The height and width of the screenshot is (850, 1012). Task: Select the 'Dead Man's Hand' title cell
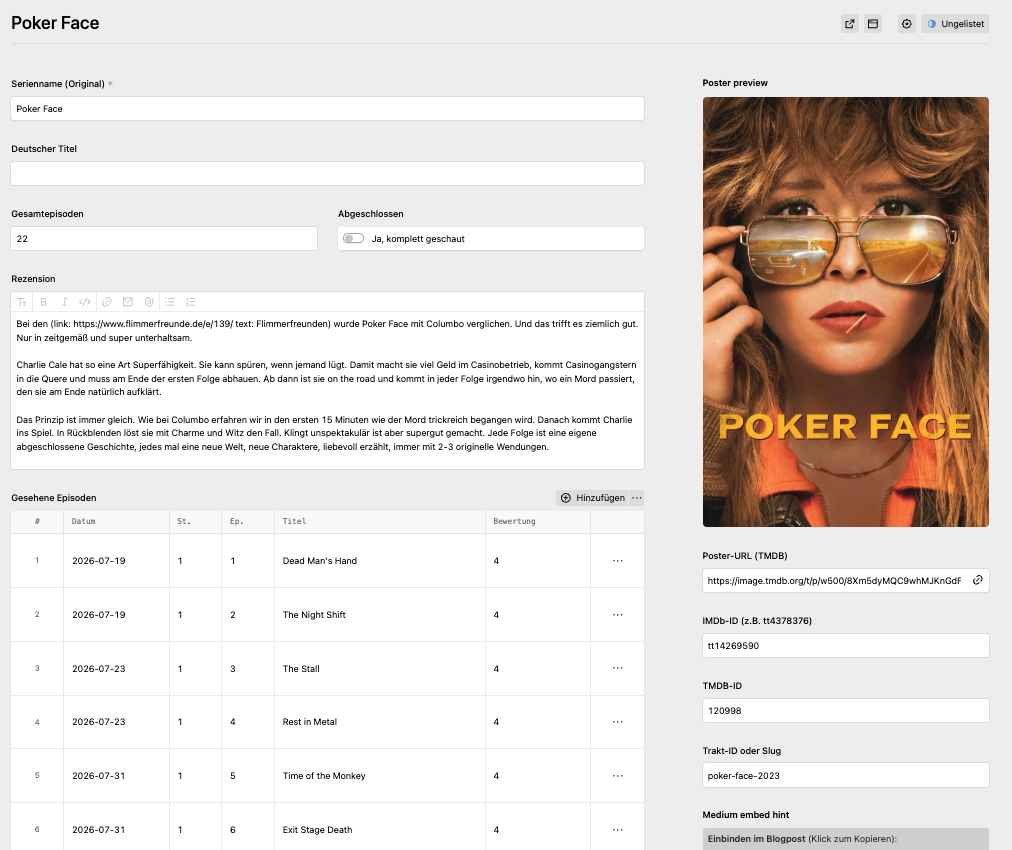(380, 561)
